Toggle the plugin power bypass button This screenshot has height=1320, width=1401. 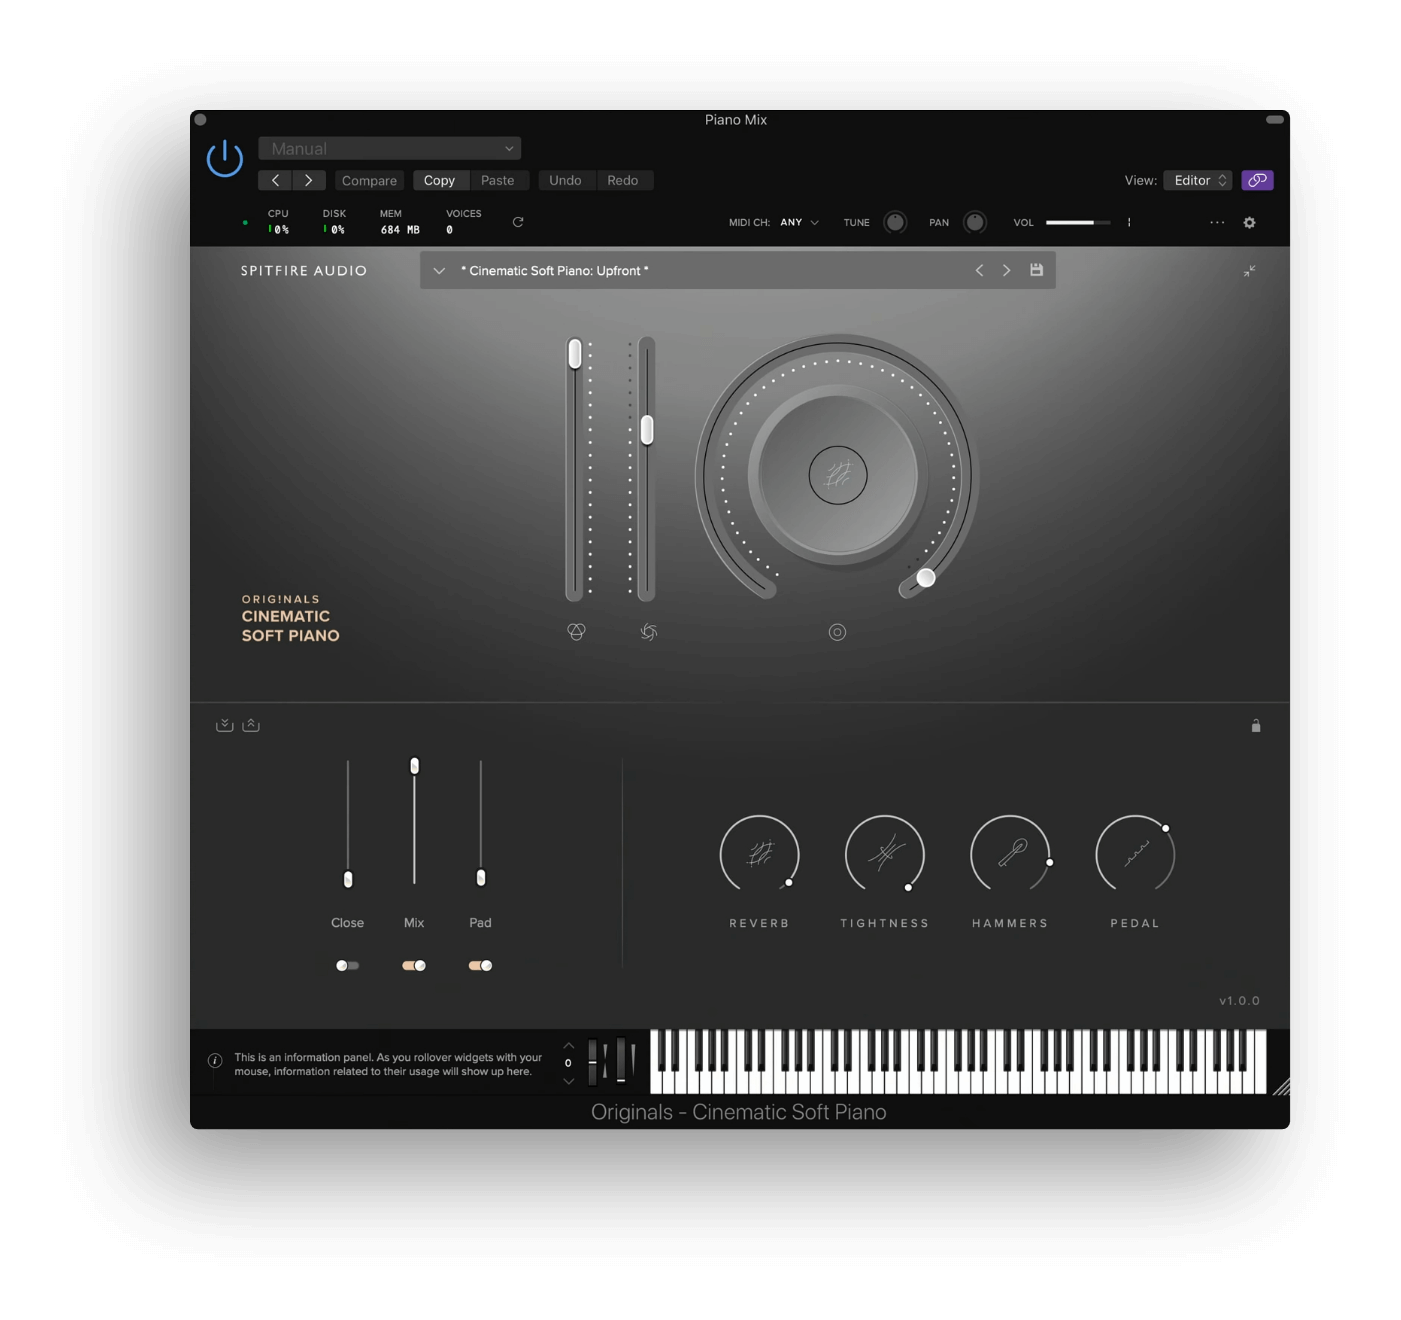(224, 159)
